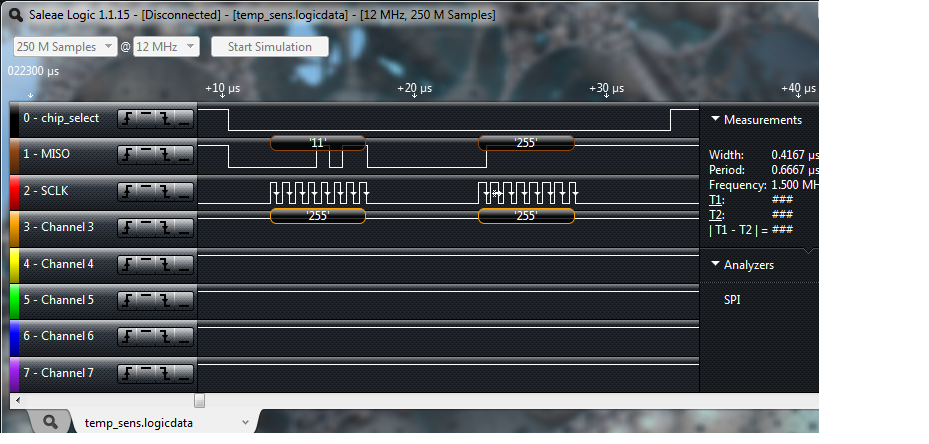Click the Frequency measurement value
The image size is (929, 444).
click(795, 185)
